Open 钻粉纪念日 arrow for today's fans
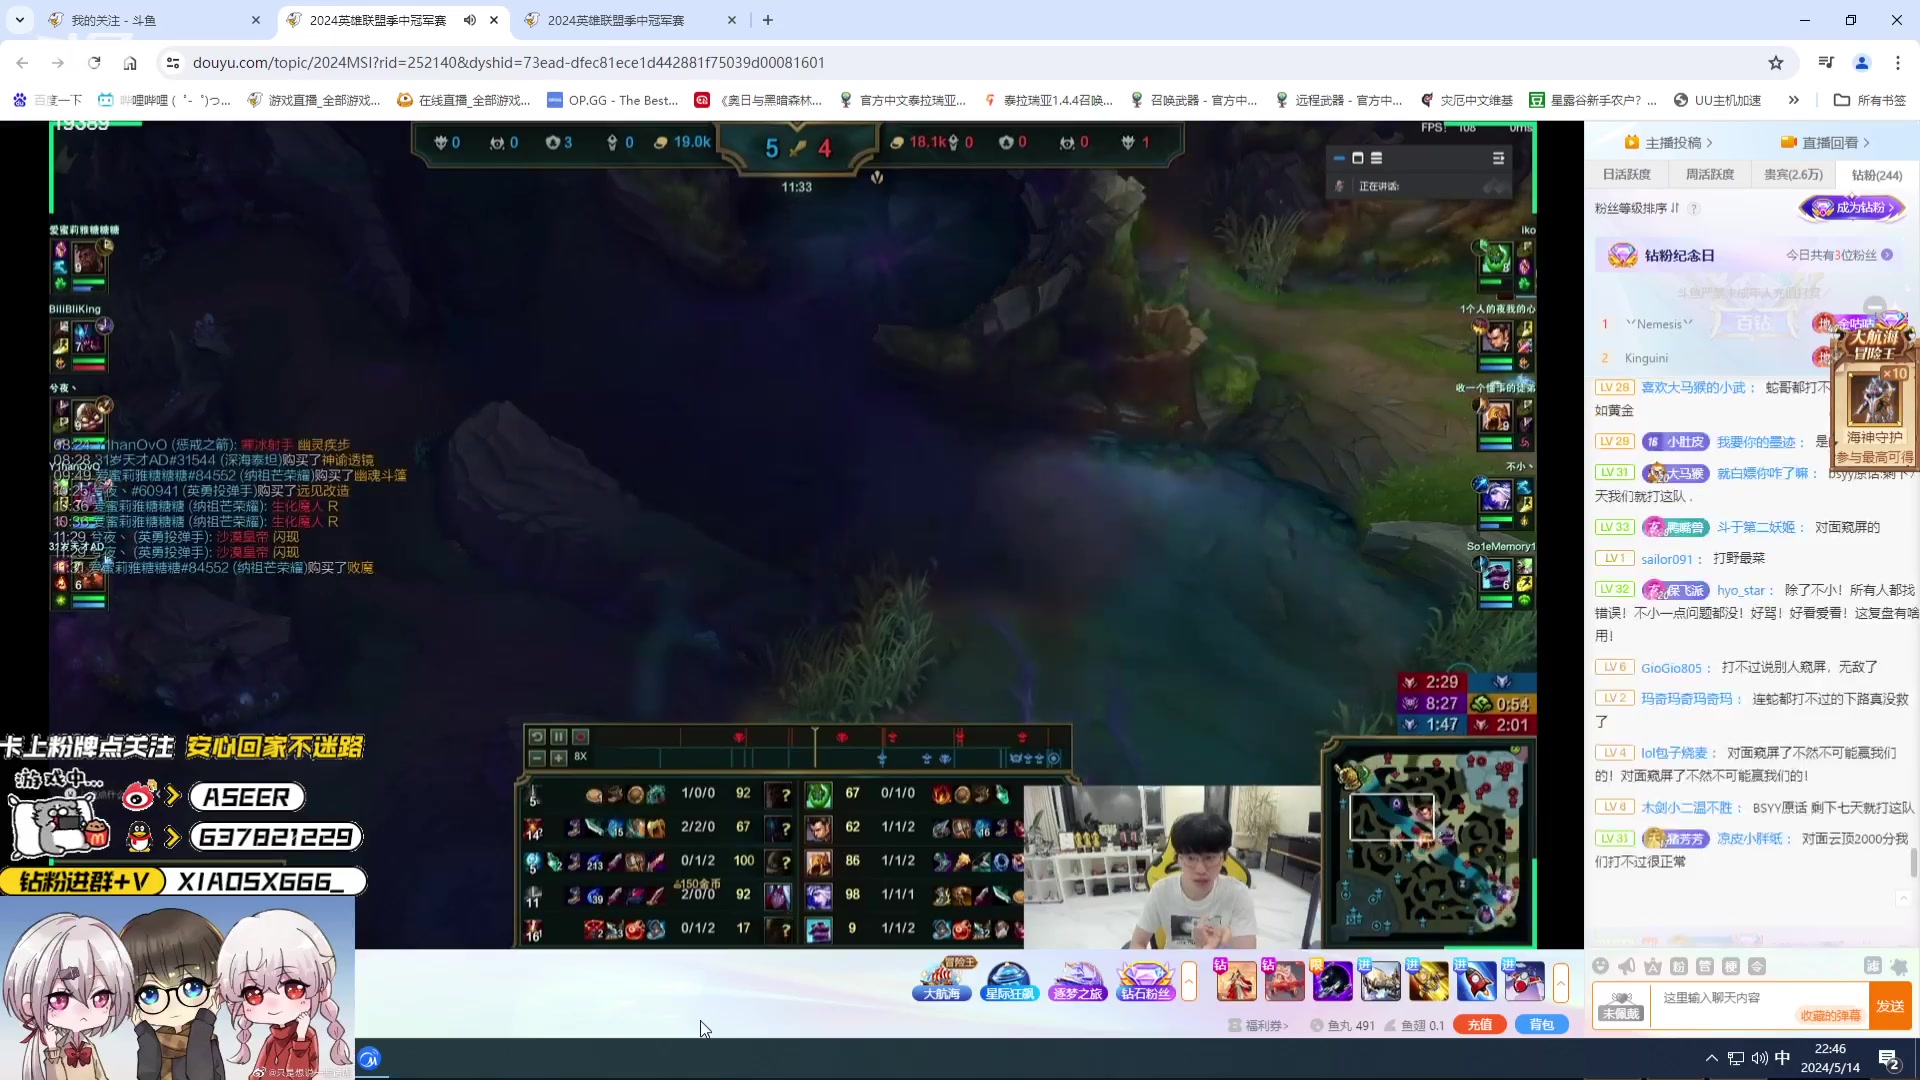Image resolution: width=1920 pixels, height=1080 pixels. 1887,255
